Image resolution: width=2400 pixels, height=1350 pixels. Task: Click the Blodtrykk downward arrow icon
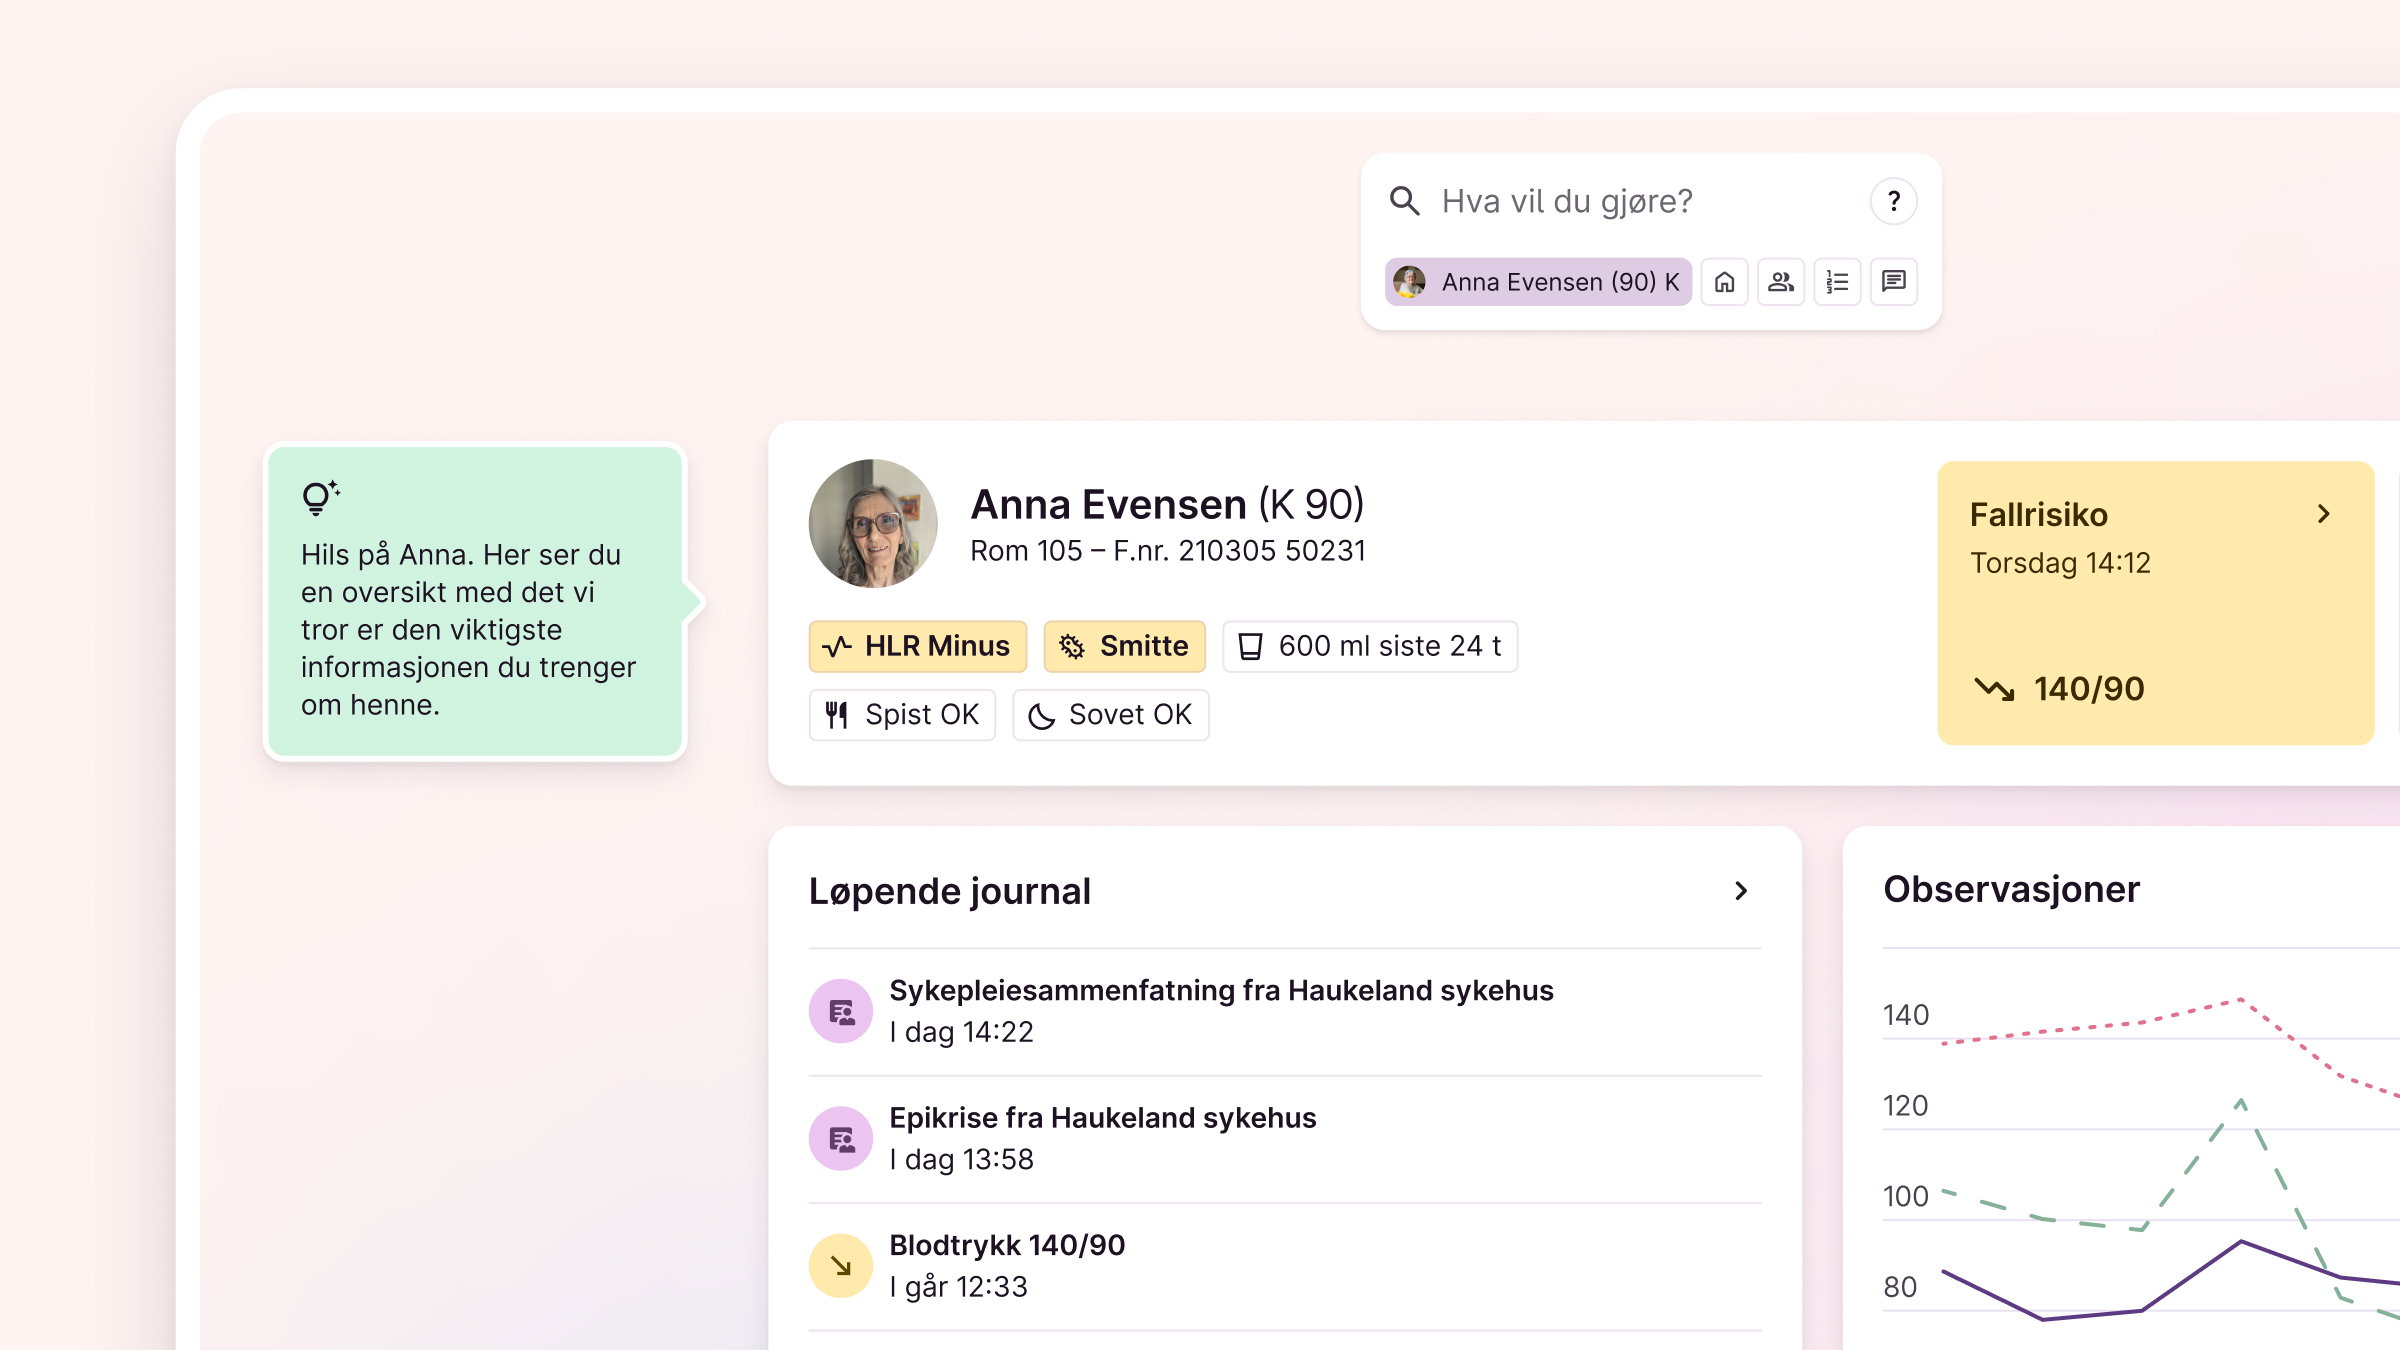coord(841,1266)
